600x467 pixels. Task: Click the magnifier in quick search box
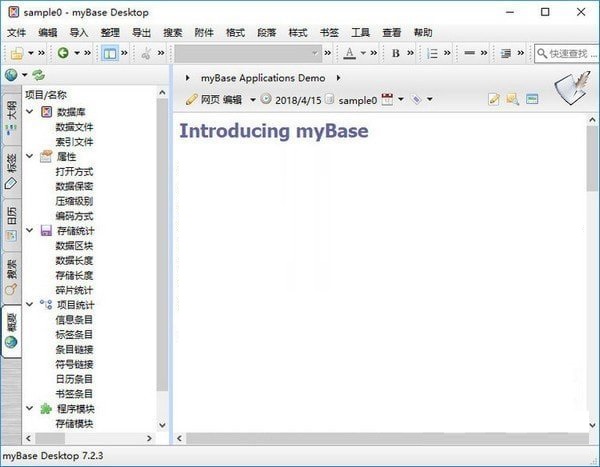coord(542,53)
